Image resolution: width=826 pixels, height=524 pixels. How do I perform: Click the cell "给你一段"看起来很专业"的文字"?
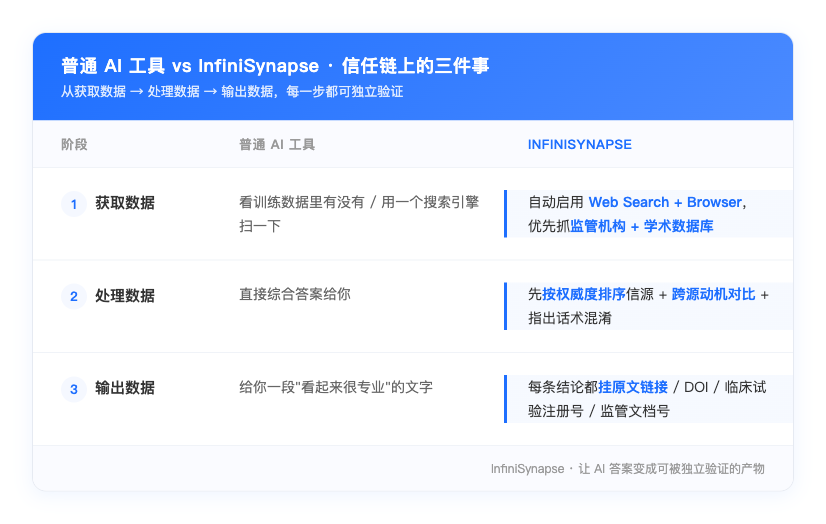pos(336,387)
